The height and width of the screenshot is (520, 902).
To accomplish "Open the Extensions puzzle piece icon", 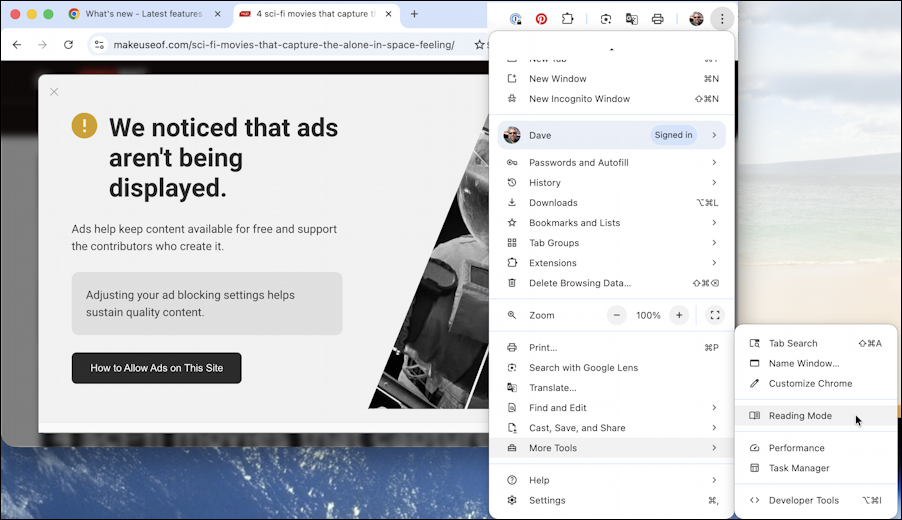I will (x=568, y=19).
